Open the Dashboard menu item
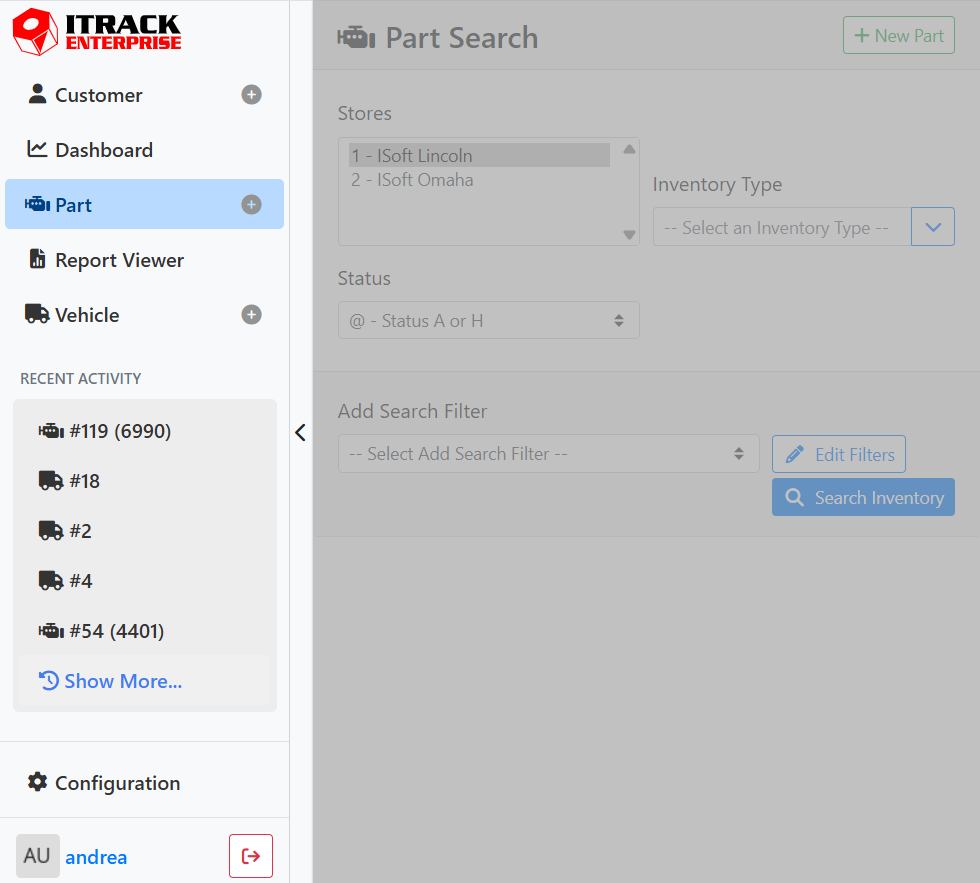This screenshot has height=883, width=980. (104, 150)
